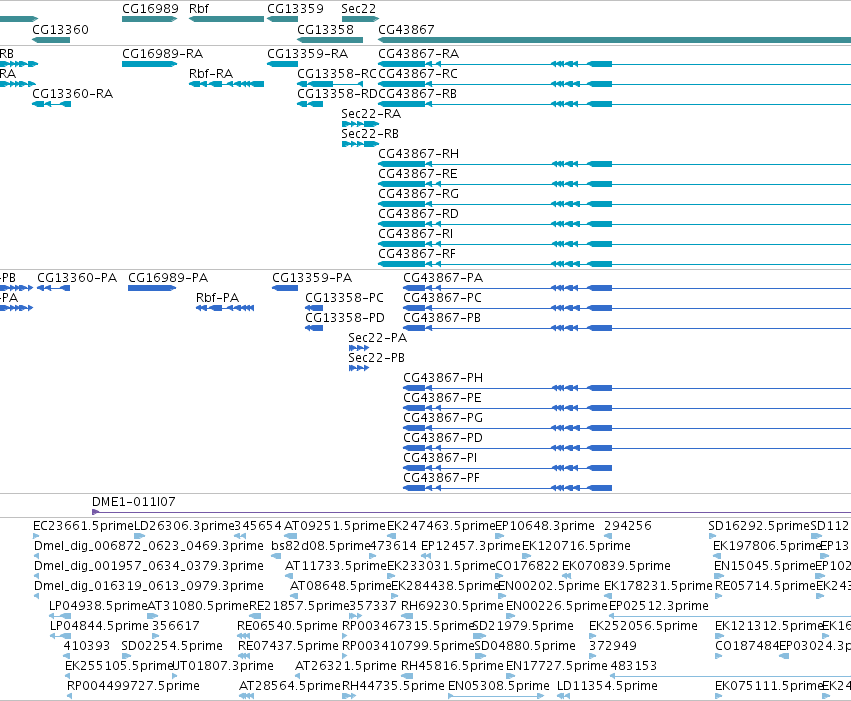
Task: Select the CG13359 gene label
Action: tap(295, 9)
